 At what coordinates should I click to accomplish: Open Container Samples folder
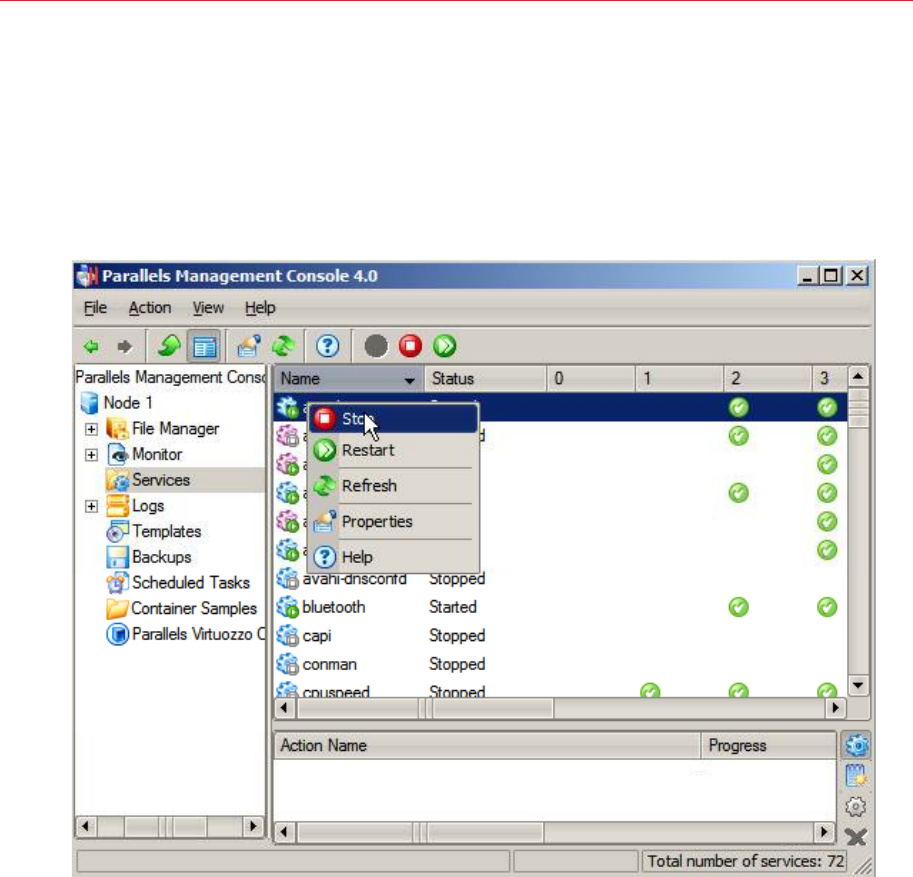[194, 608]
